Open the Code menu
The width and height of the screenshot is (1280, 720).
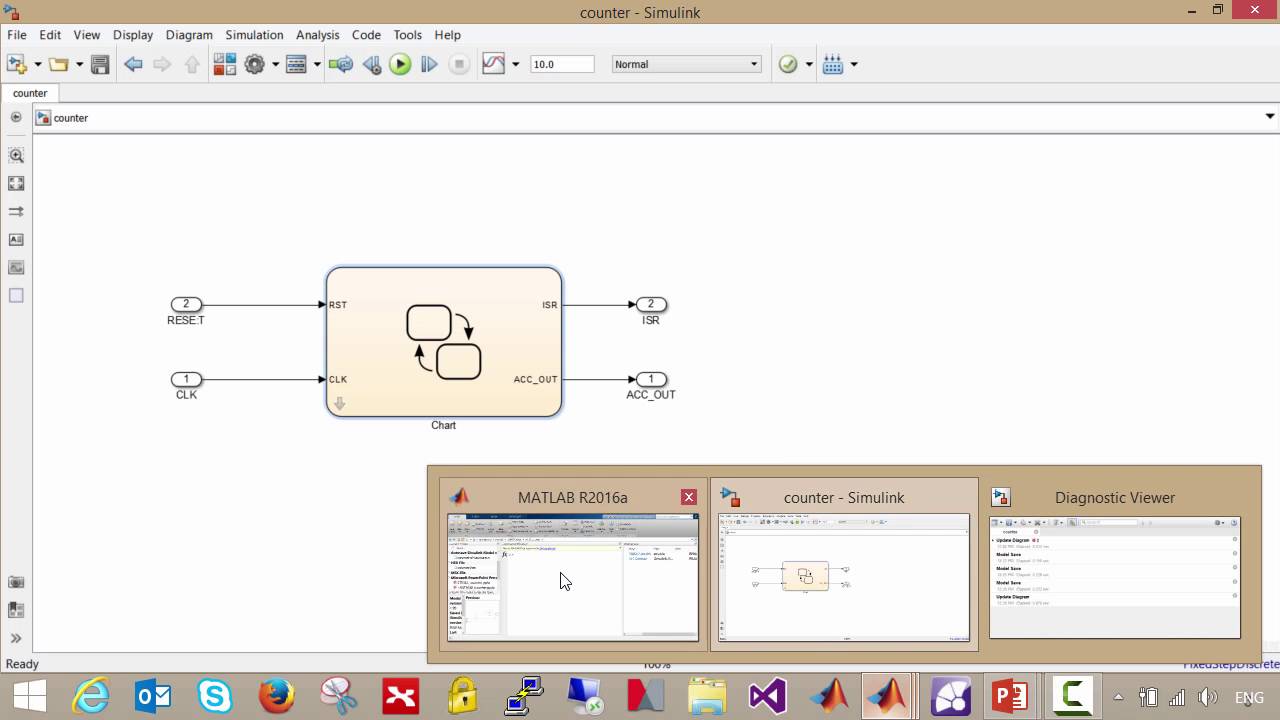coord(366,35)
